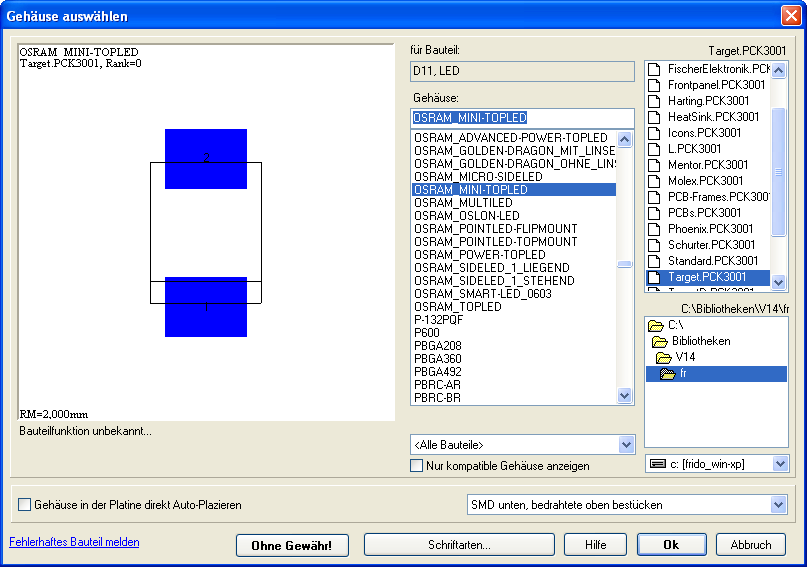This screenshot has height=567, width=807.
Task: Click the Gehäuse name input field
Action: [x=522, y=118]
